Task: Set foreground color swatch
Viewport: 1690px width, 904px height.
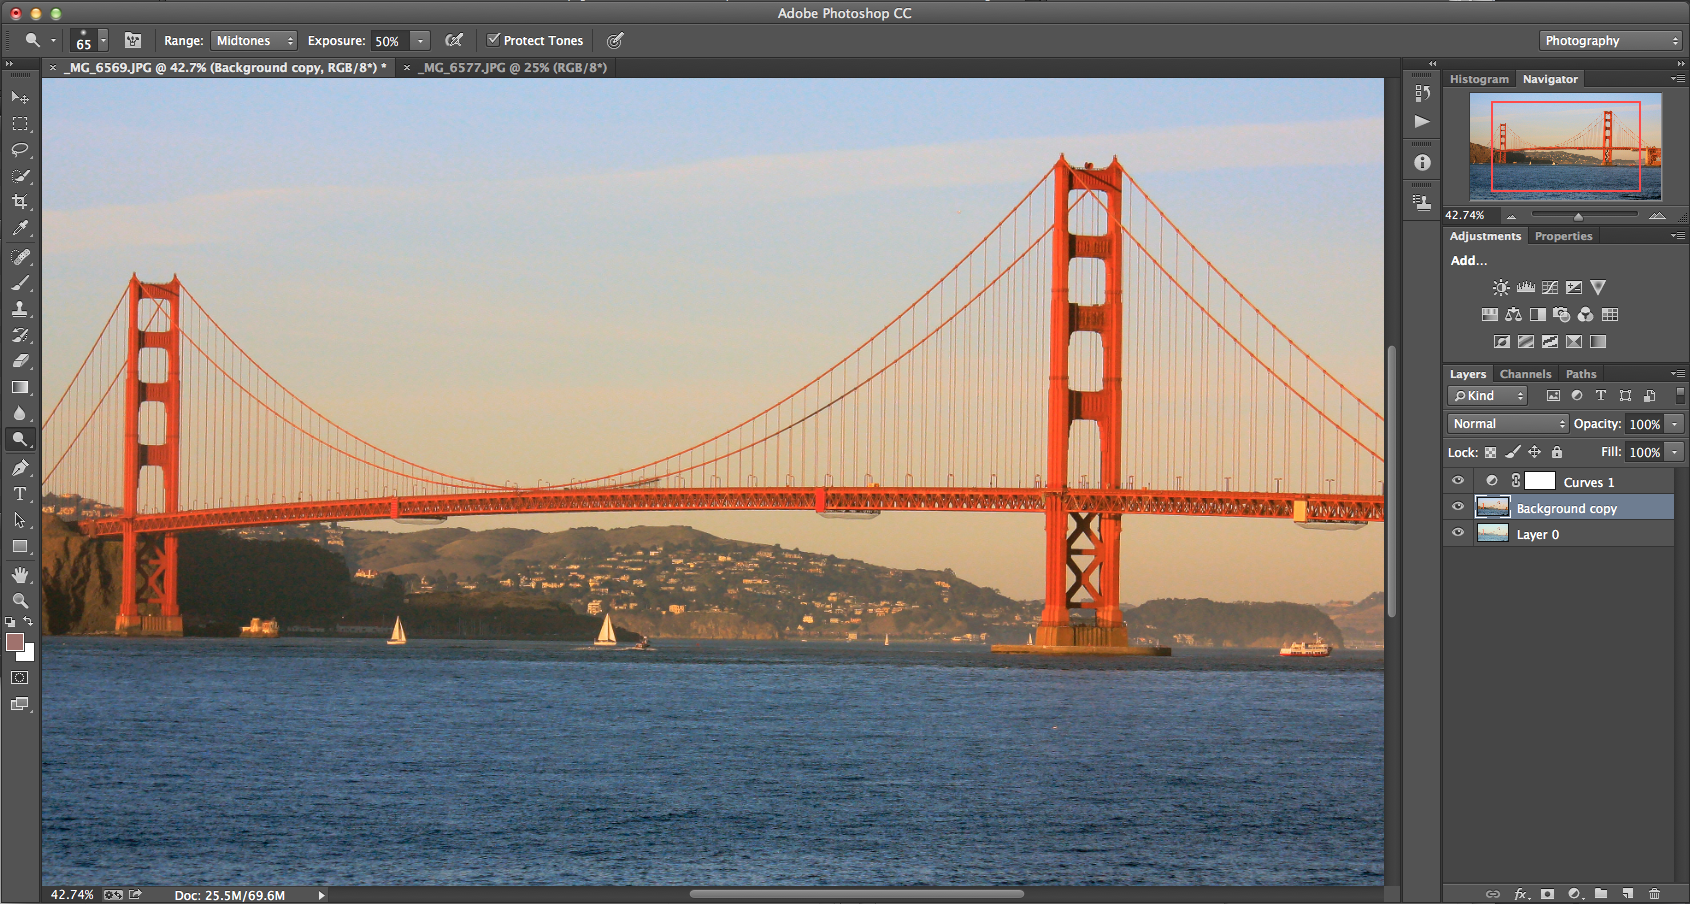Action: 15,642
